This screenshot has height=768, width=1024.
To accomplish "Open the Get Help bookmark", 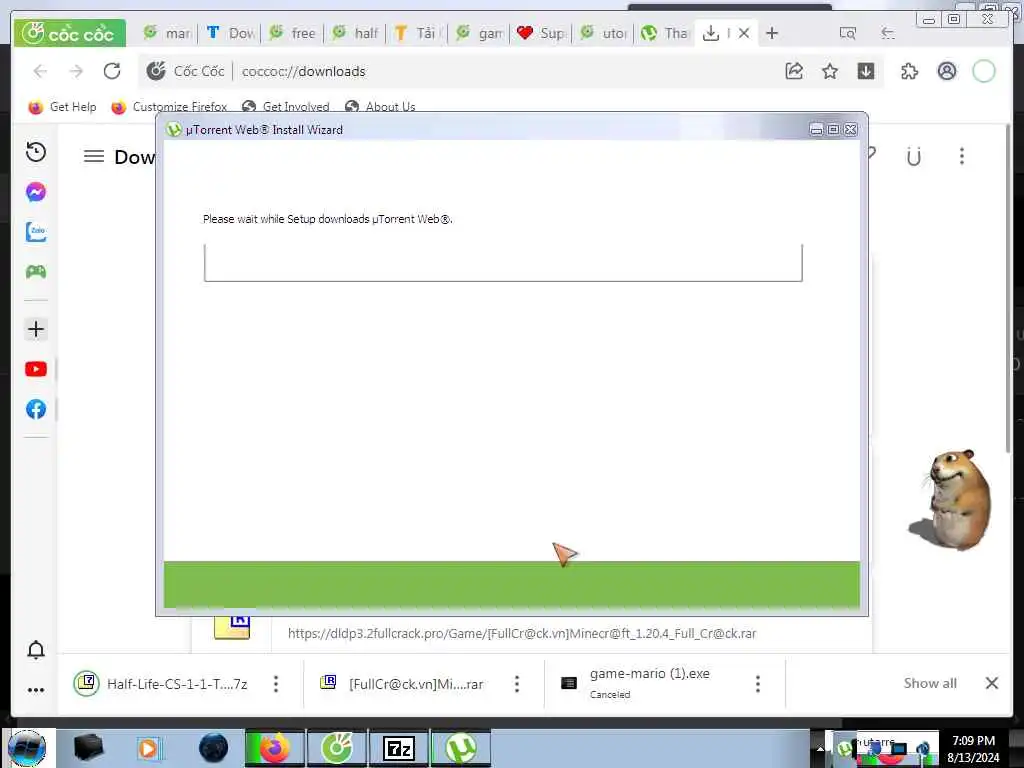I will 63,106.
